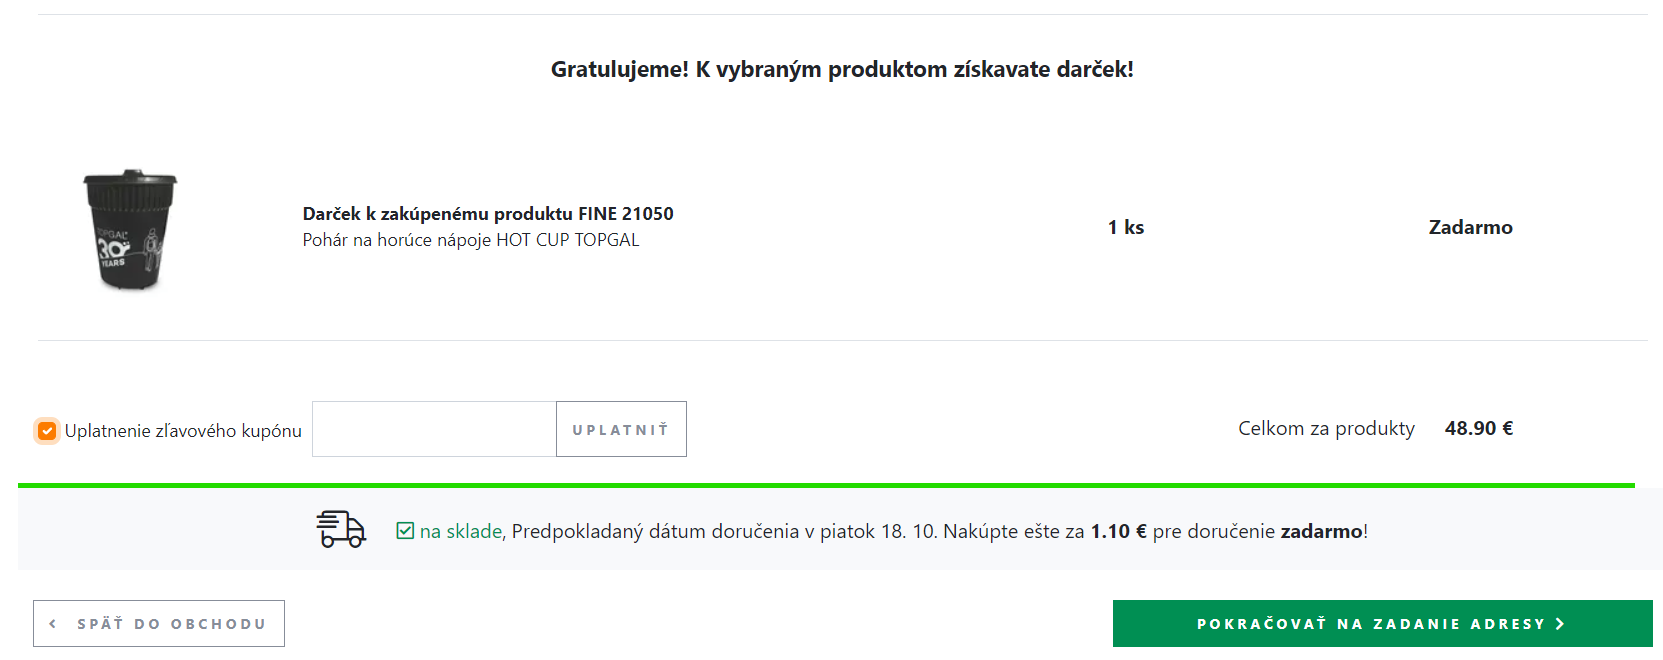
Task: Click the 'UPLATNIŤ' button
Action: (x=621, y=429)
